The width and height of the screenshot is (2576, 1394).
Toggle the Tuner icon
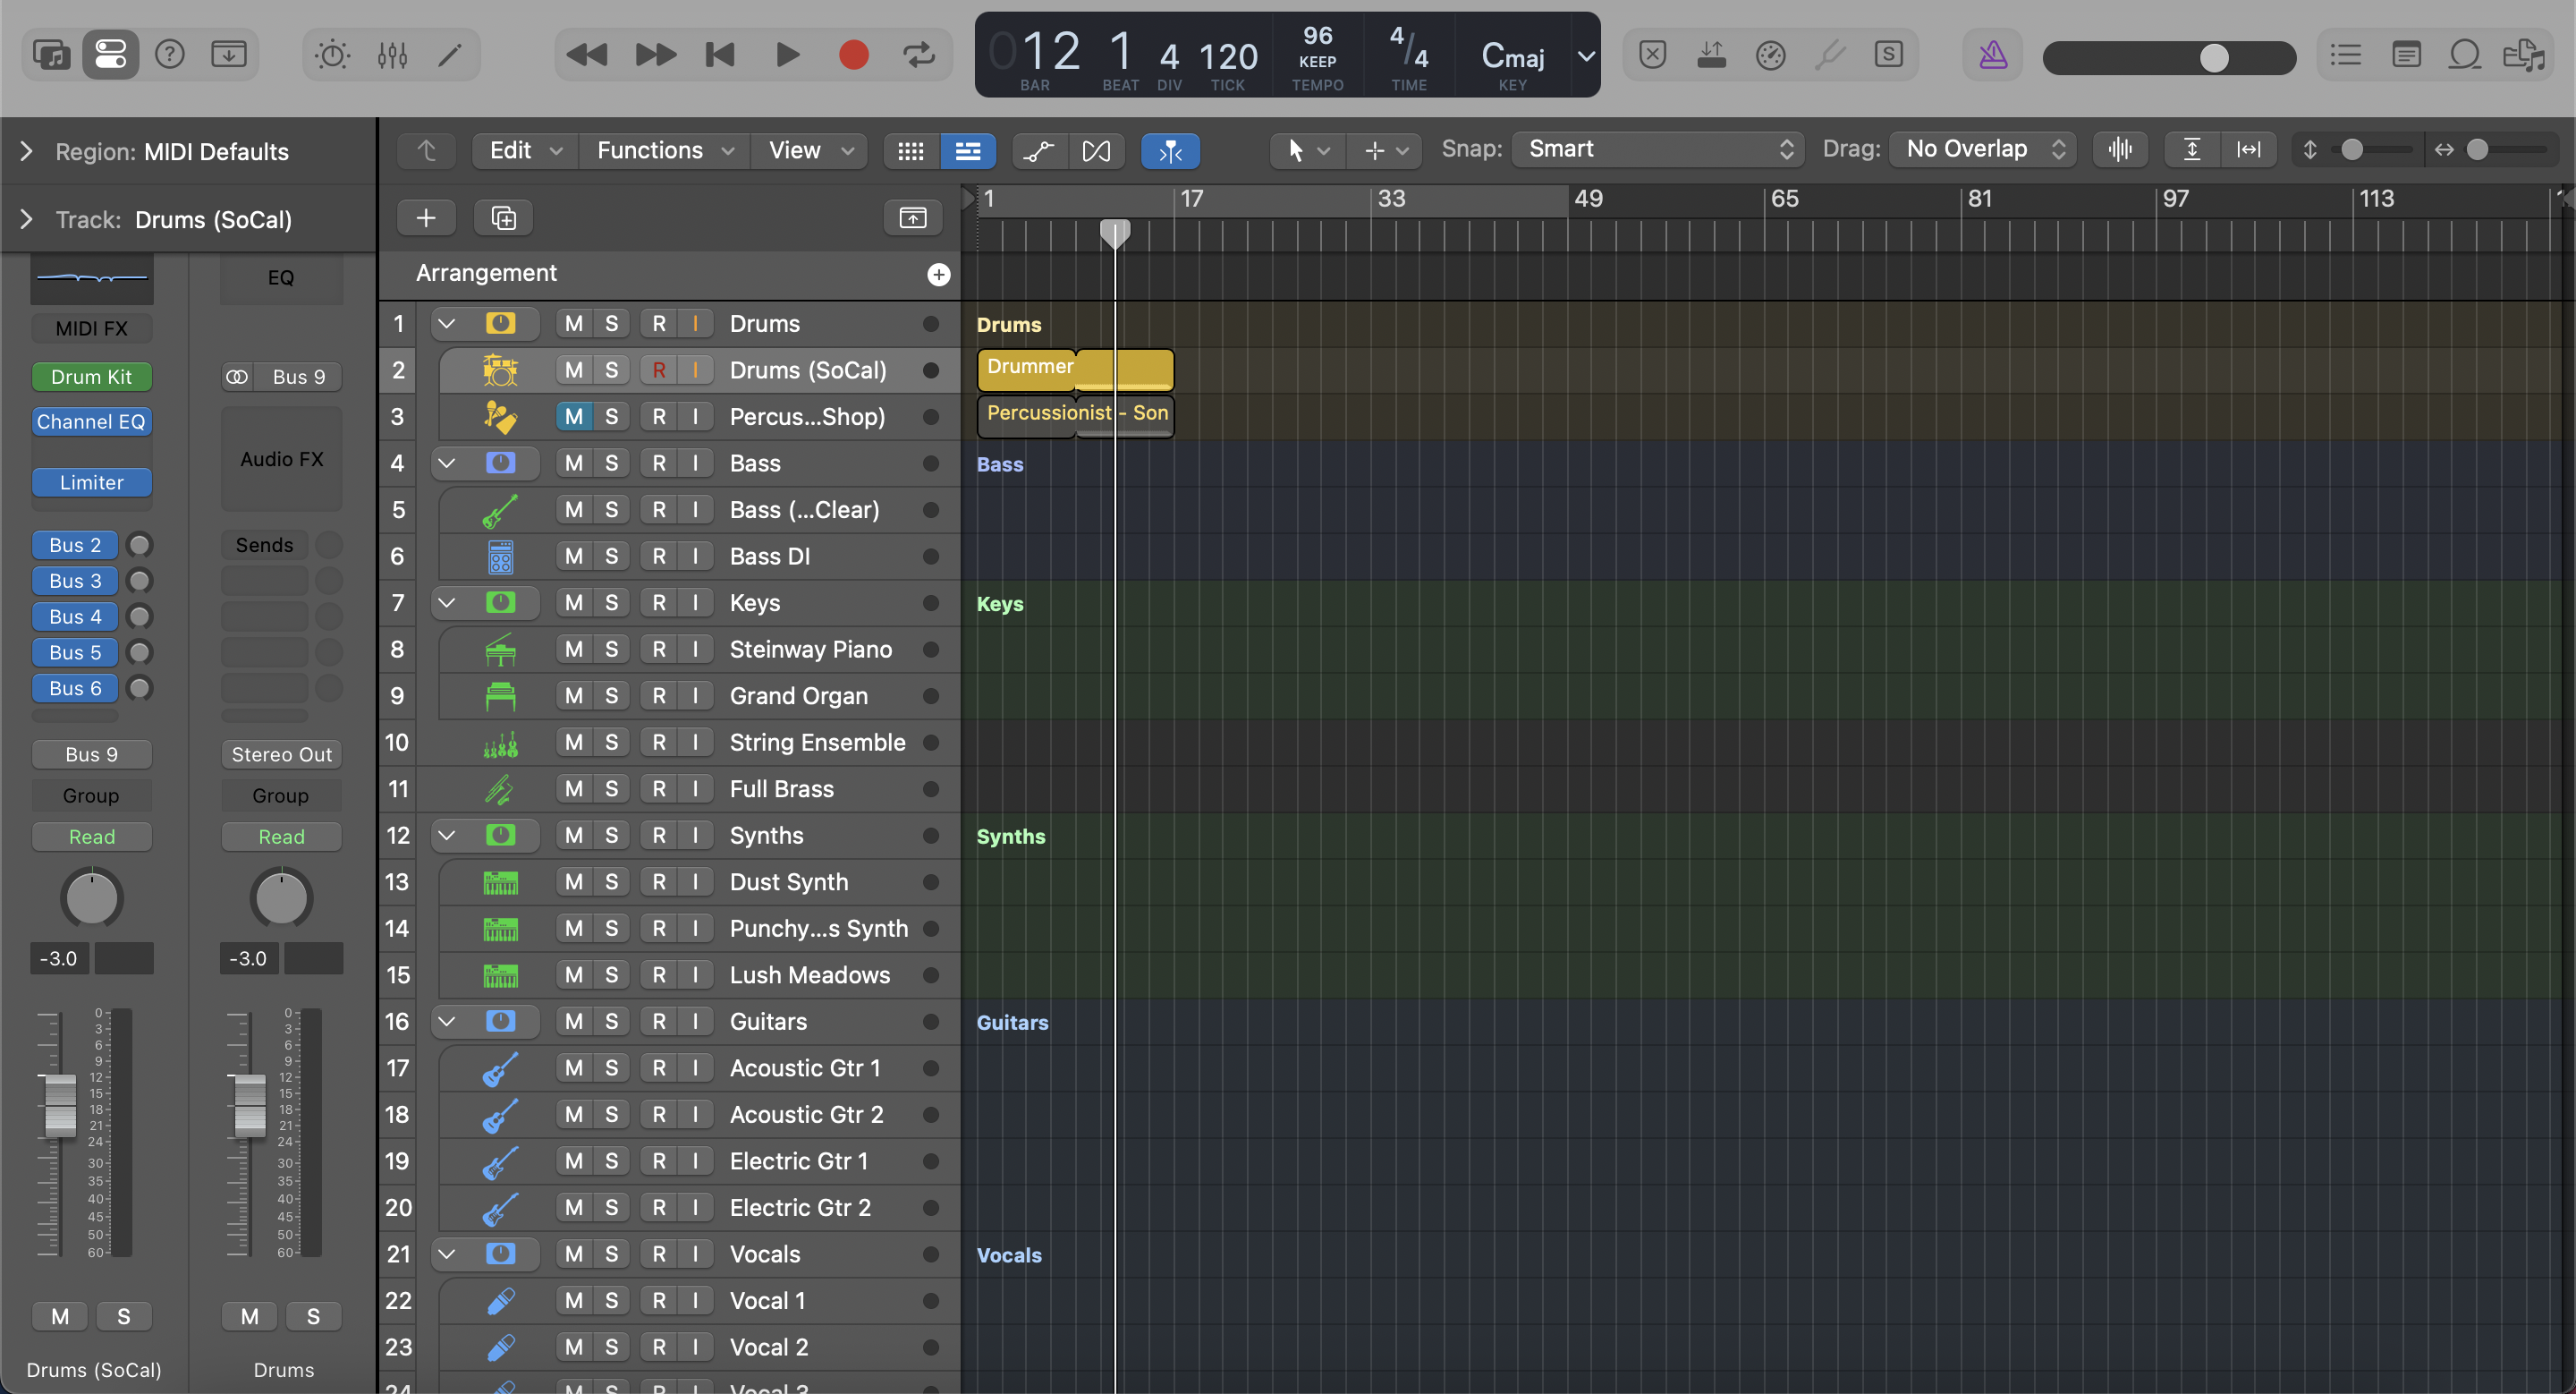(x=1830, y=55)
